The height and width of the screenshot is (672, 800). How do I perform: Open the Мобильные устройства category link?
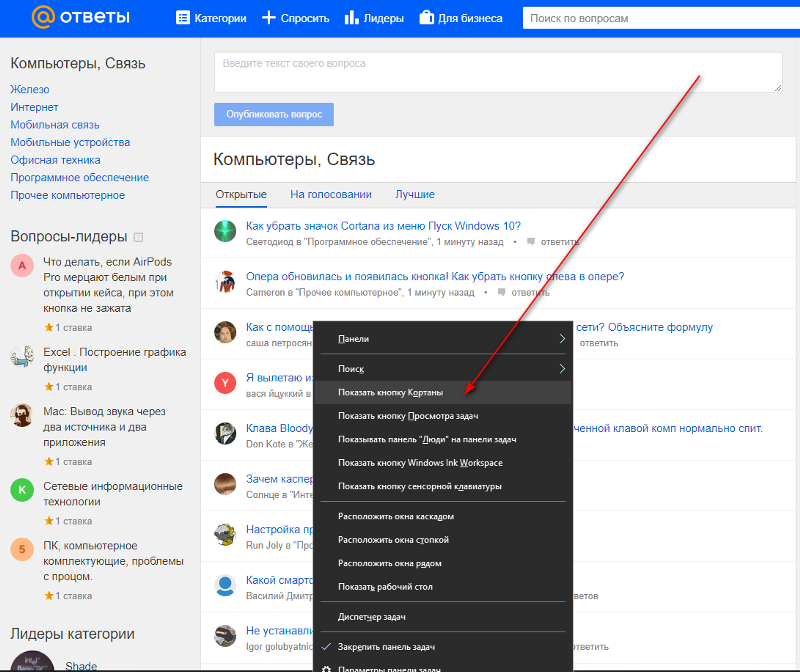tap(70, 142)
